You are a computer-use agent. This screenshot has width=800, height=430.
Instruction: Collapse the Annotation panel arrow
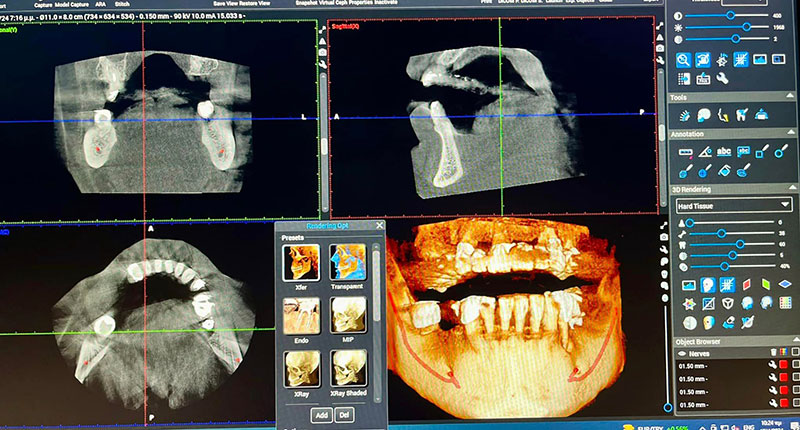790,133
